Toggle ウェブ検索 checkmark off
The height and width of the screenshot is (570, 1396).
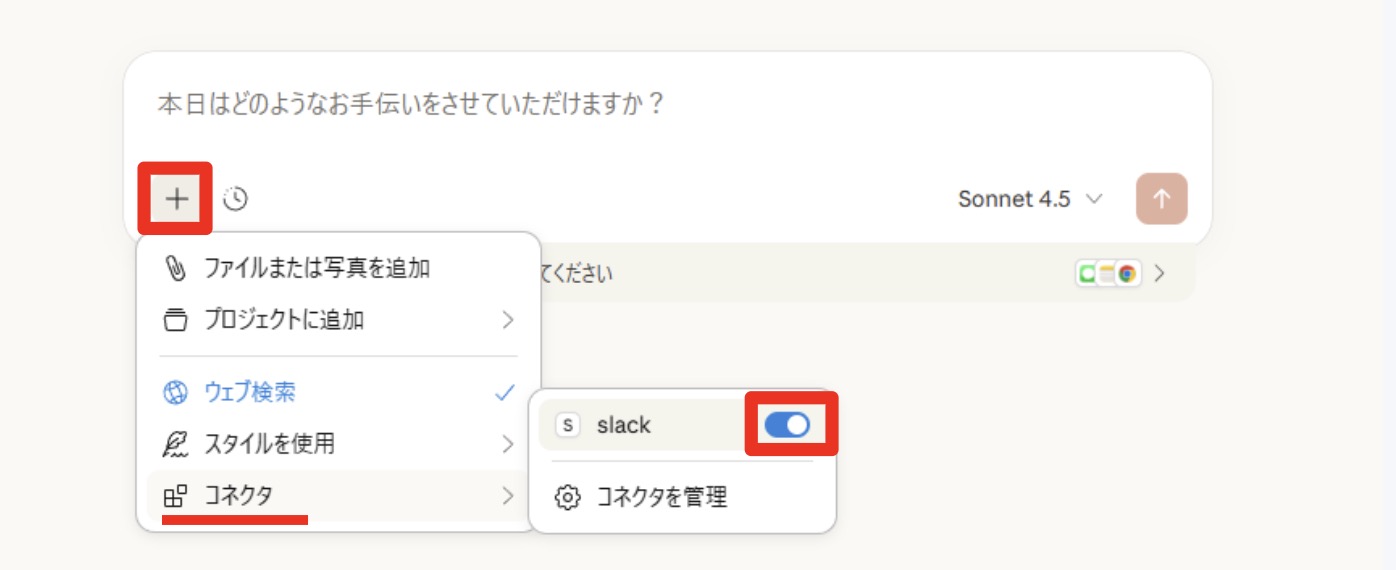505,392
